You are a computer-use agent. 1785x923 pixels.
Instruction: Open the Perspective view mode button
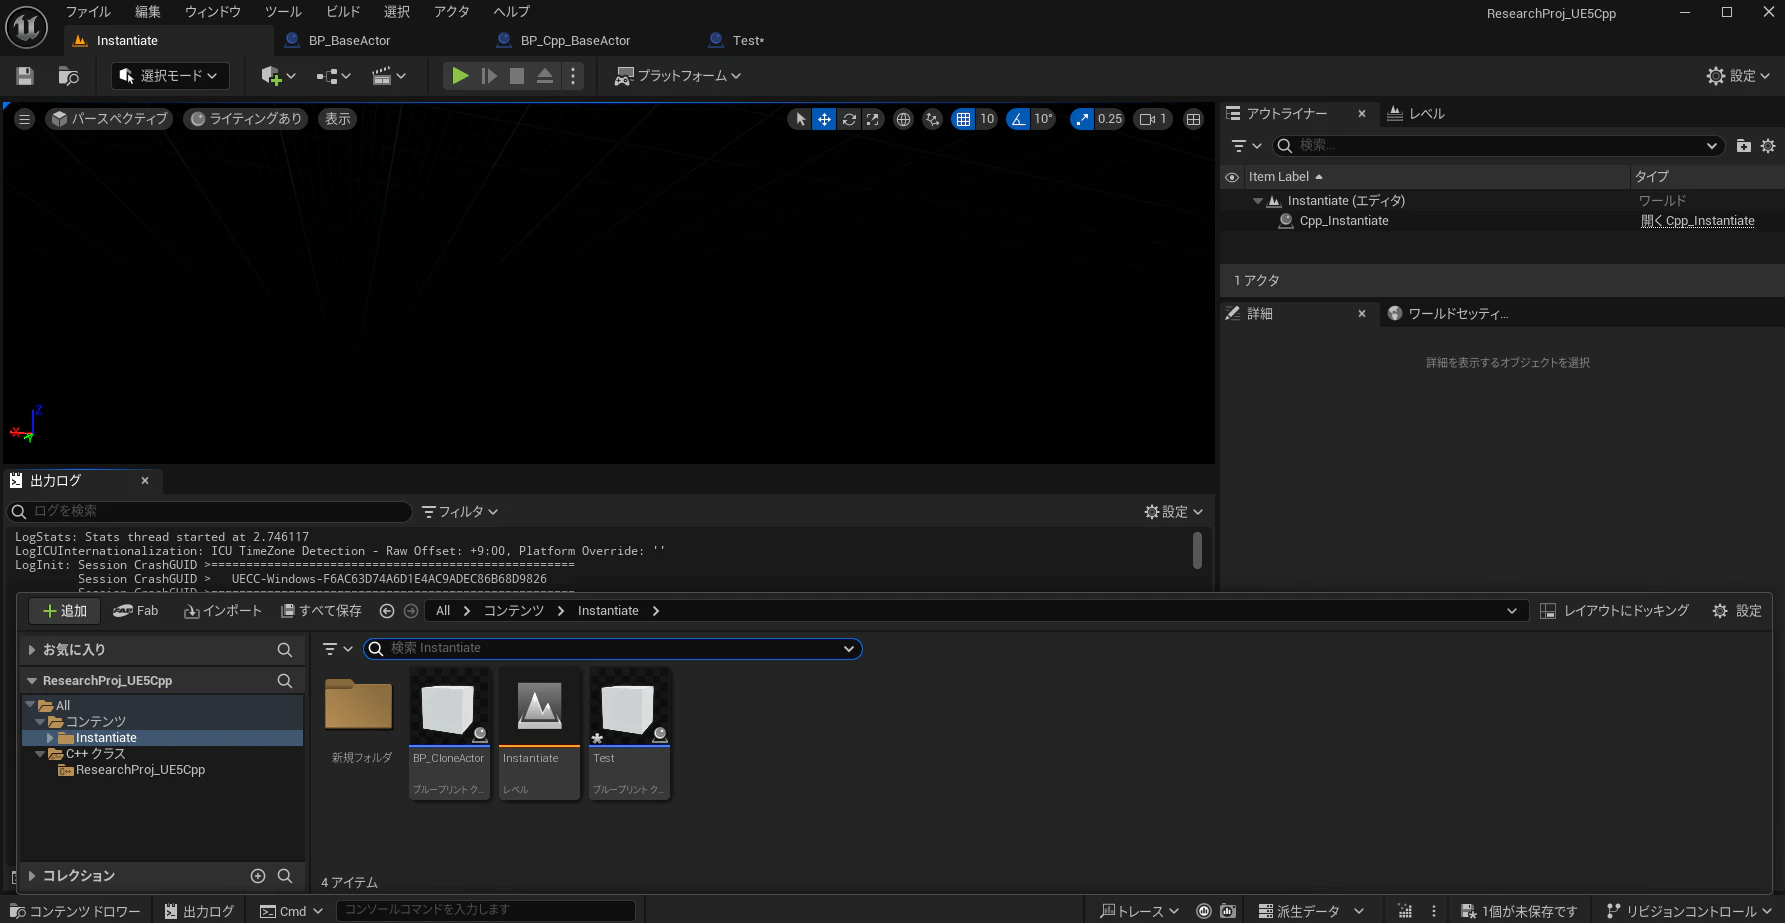click(x=110, y=119)
